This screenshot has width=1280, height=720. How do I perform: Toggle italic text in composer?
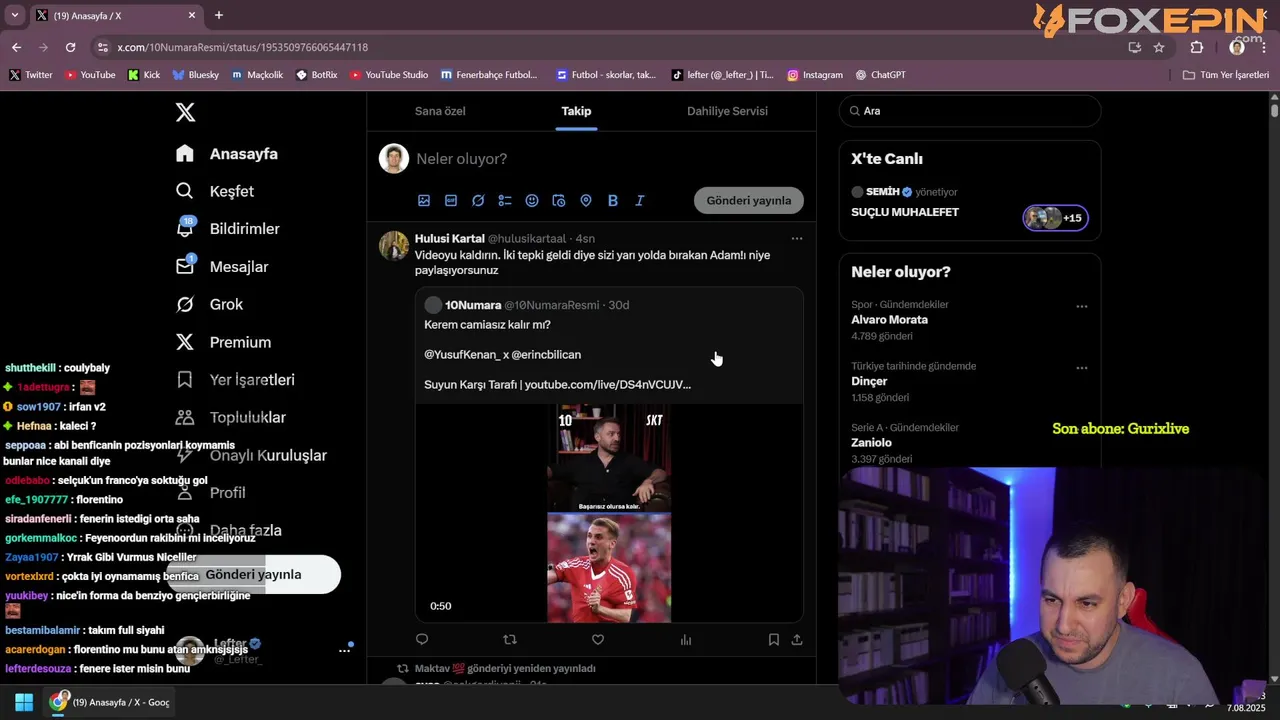640,200
